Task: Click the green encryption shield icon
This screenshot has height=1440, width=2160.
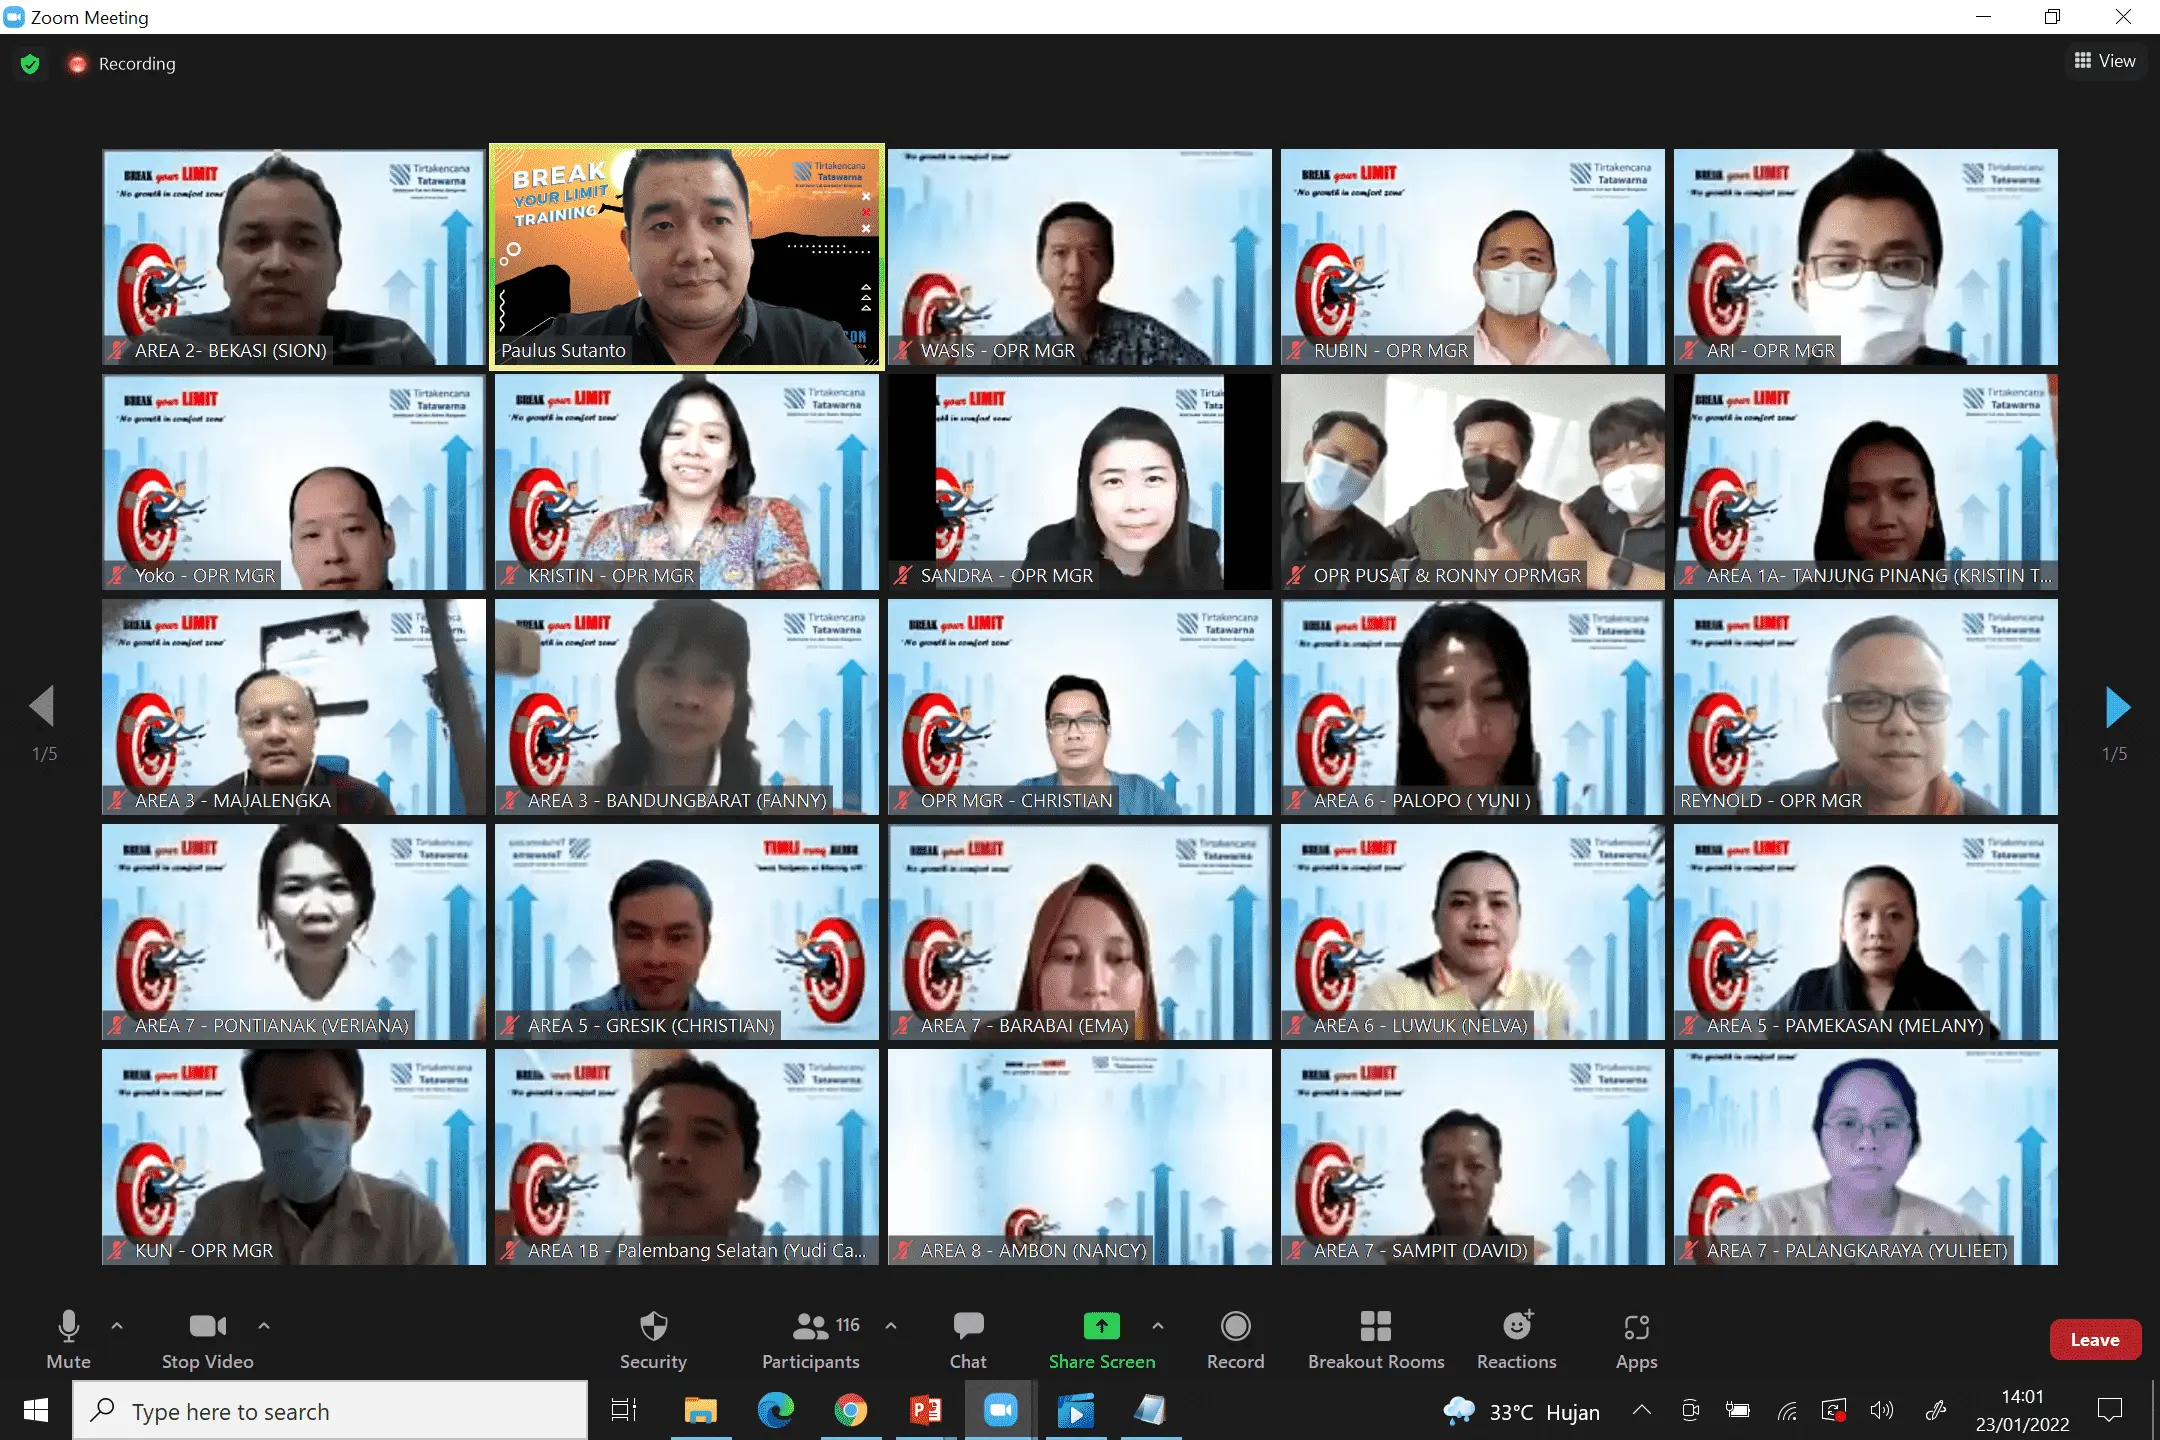Action: click(30, 64)
